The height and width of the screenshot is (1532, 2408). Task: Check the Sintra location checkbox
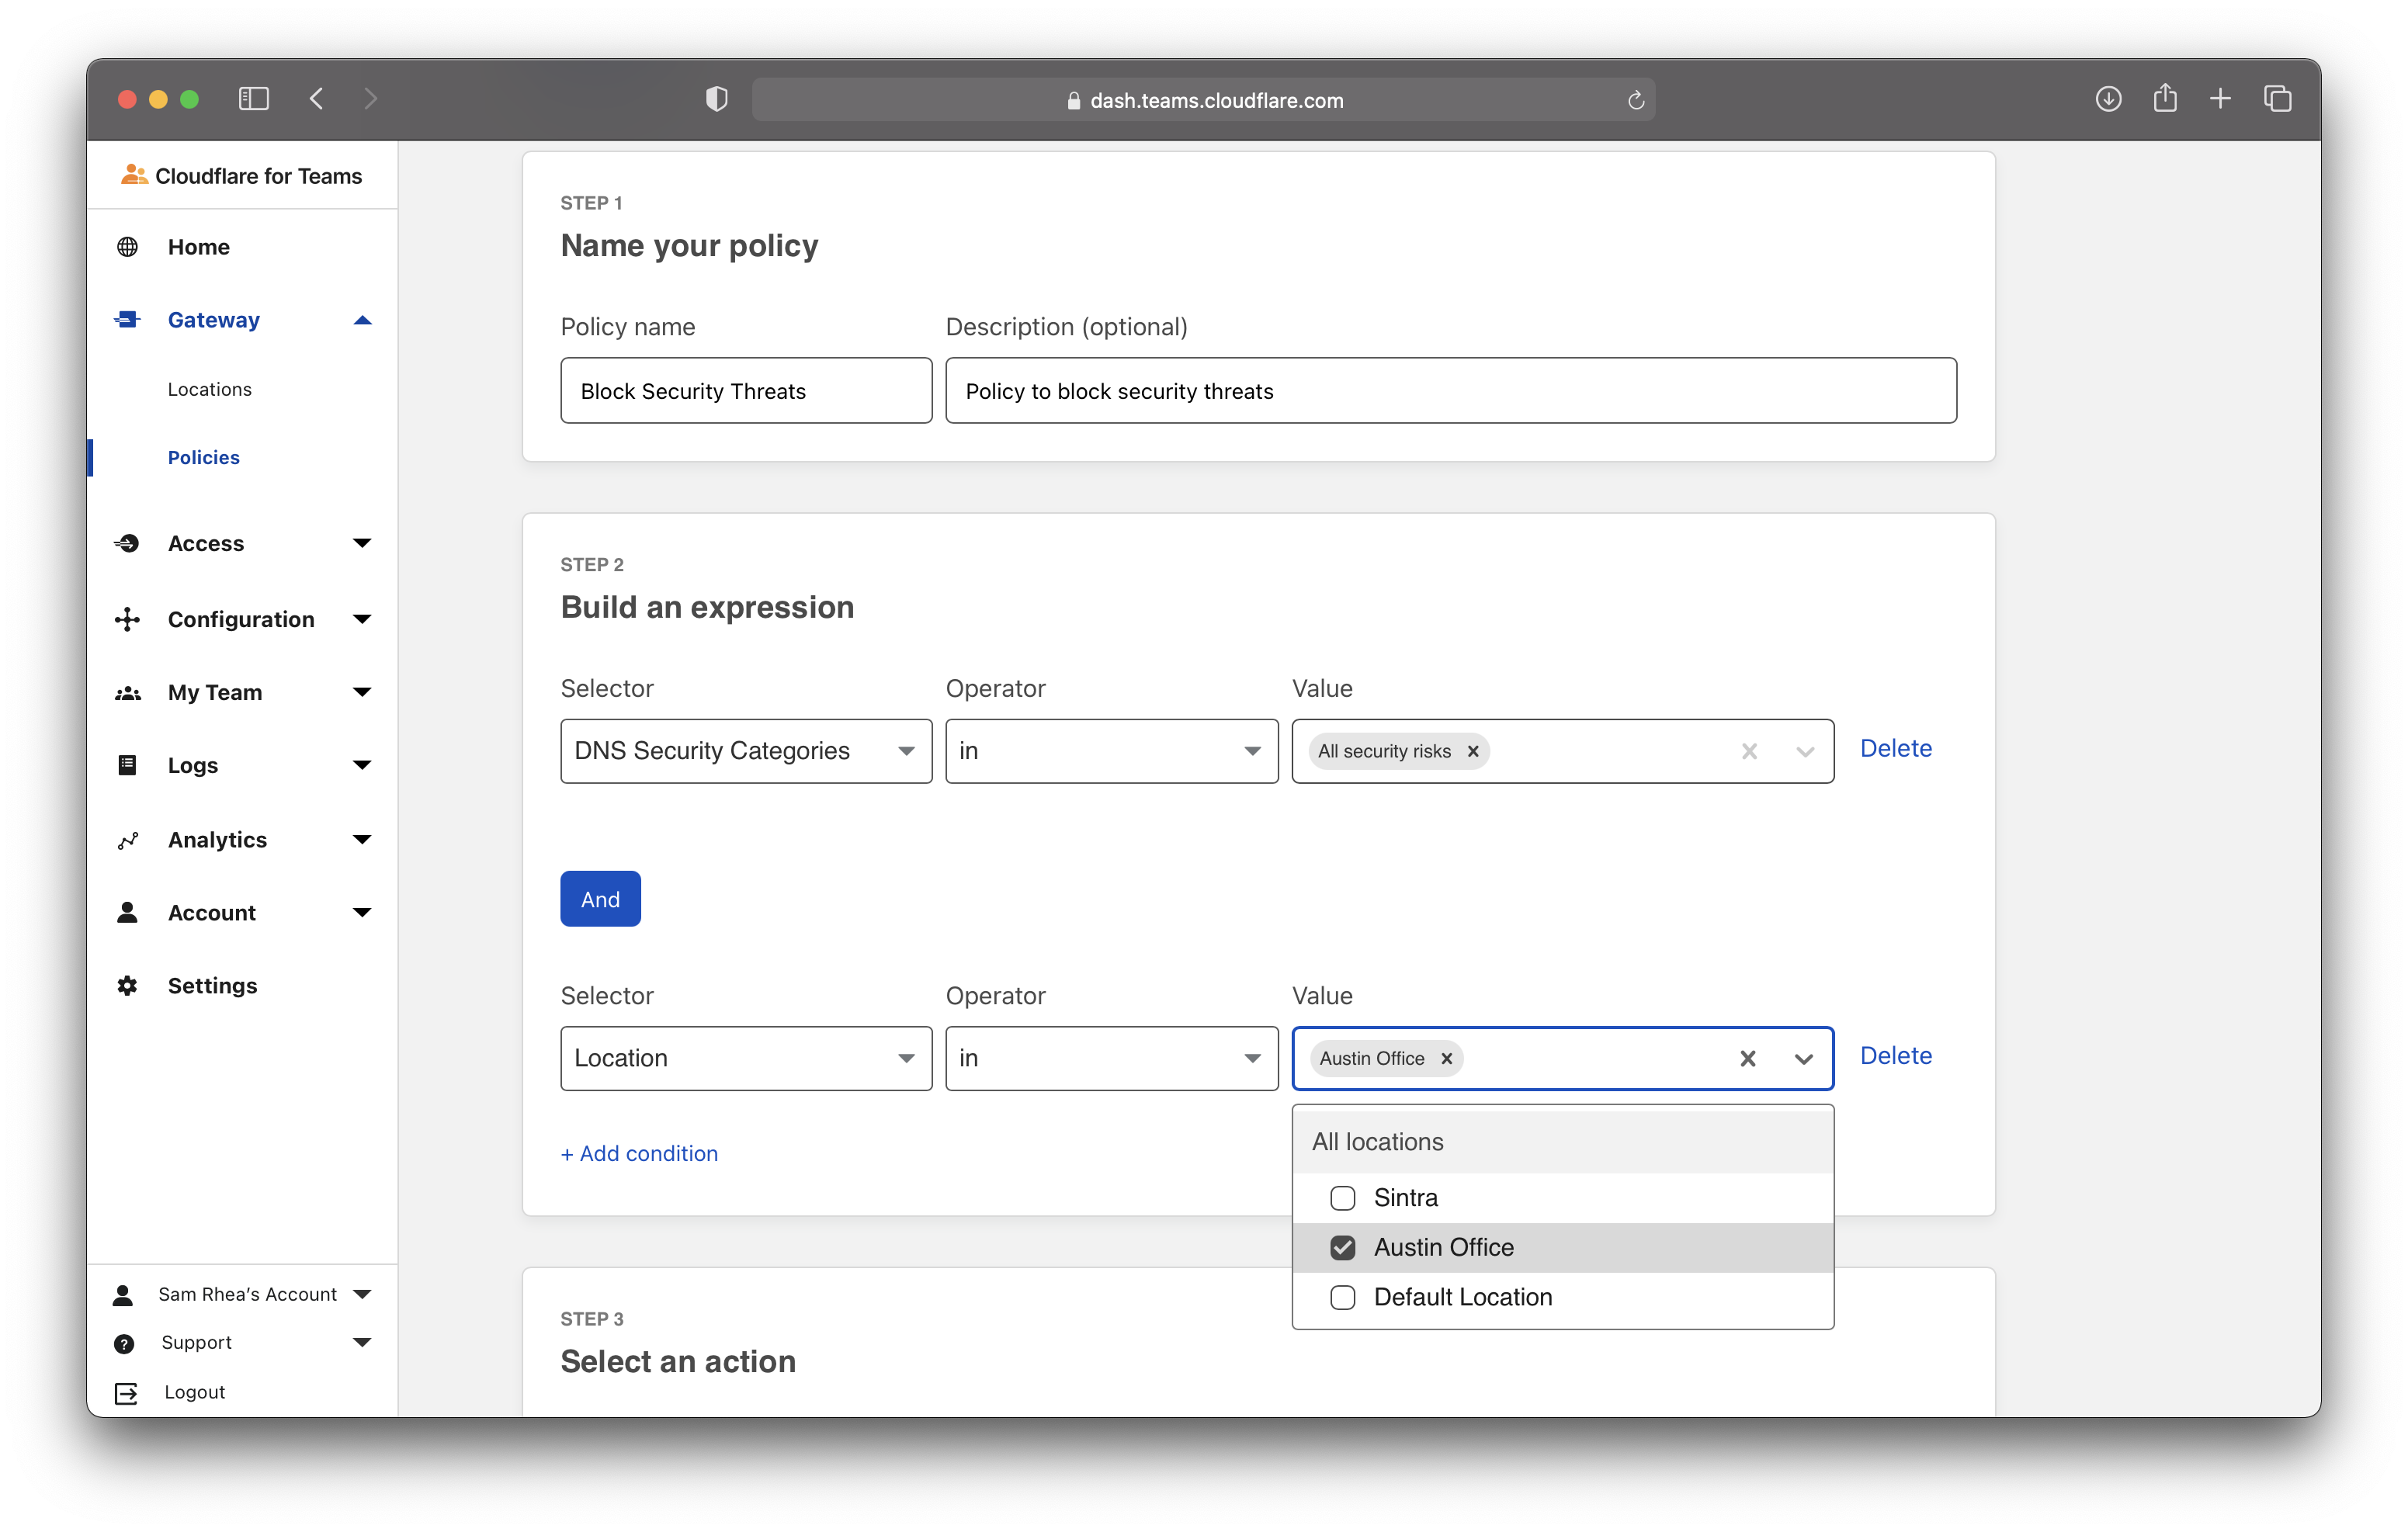(1342, 1197)
